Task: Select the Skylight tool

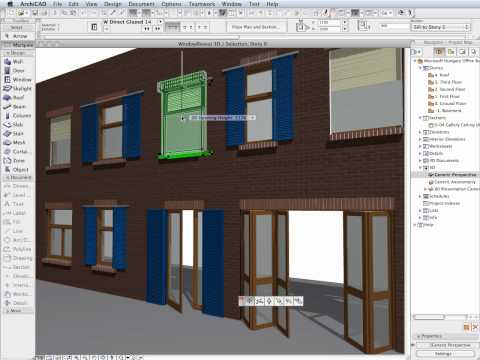Action: pos(18,89)
